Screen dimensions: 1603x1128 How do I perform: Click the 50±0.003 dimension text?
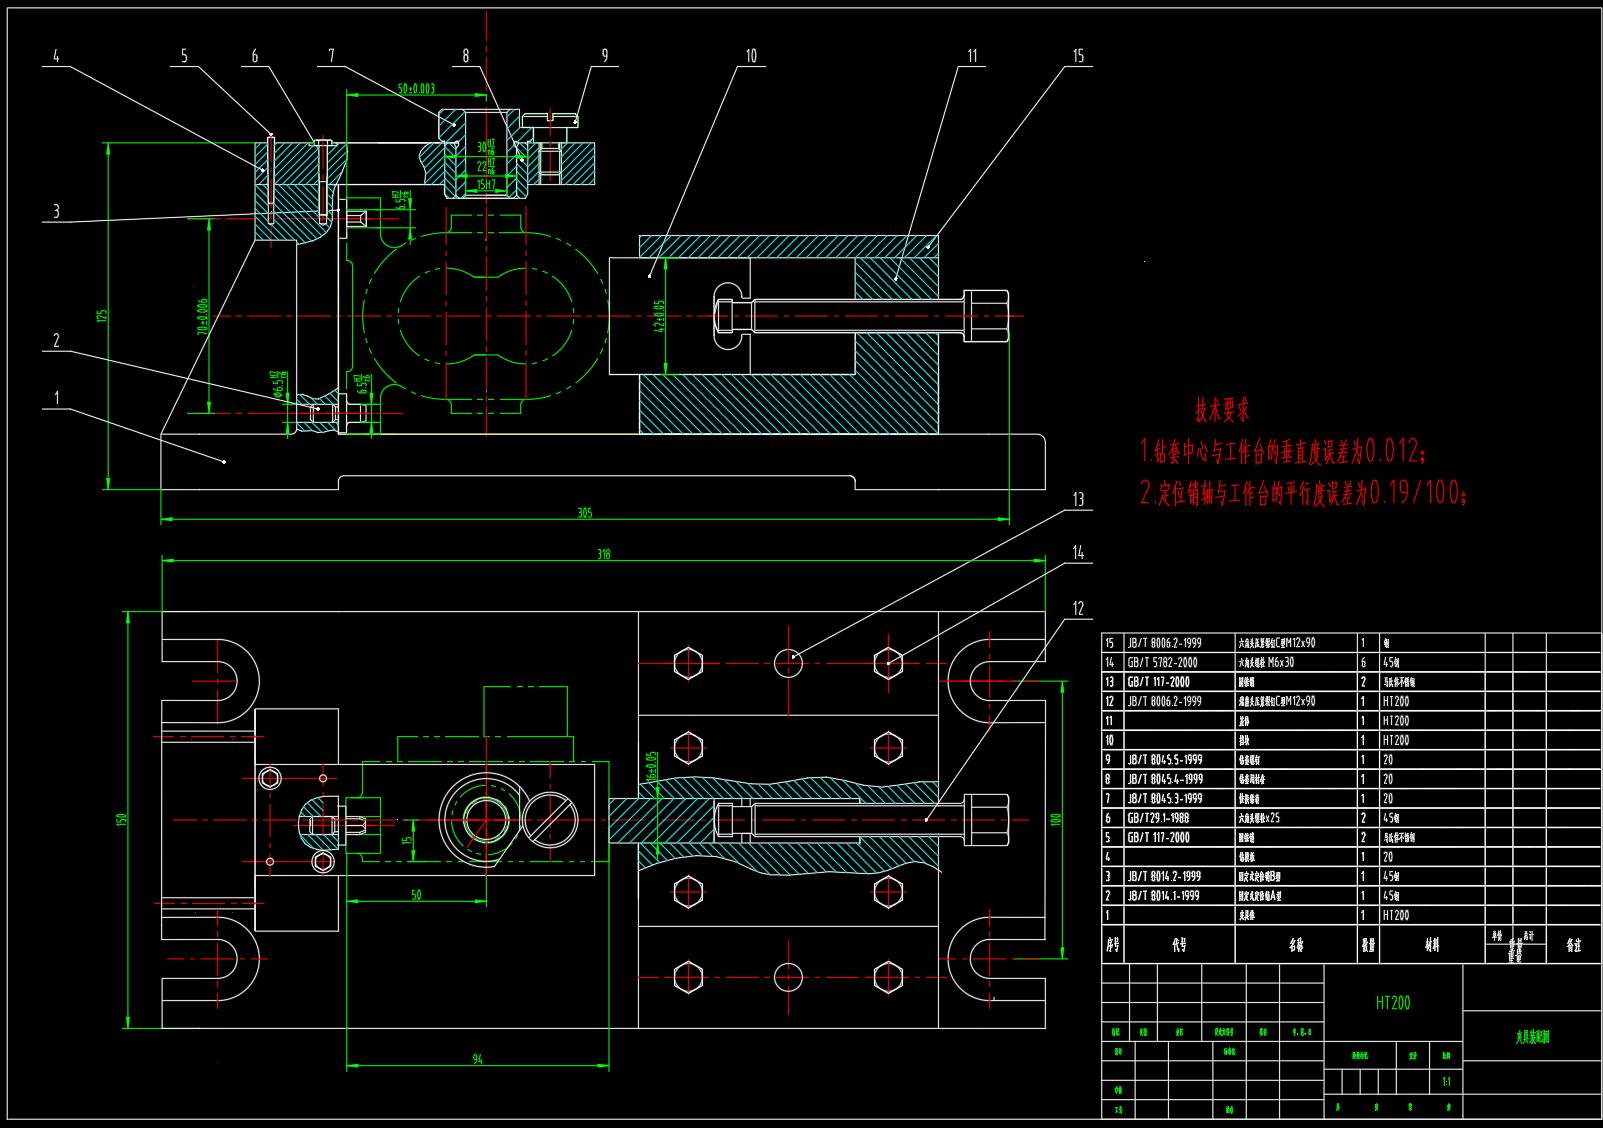tap(416, 89)
